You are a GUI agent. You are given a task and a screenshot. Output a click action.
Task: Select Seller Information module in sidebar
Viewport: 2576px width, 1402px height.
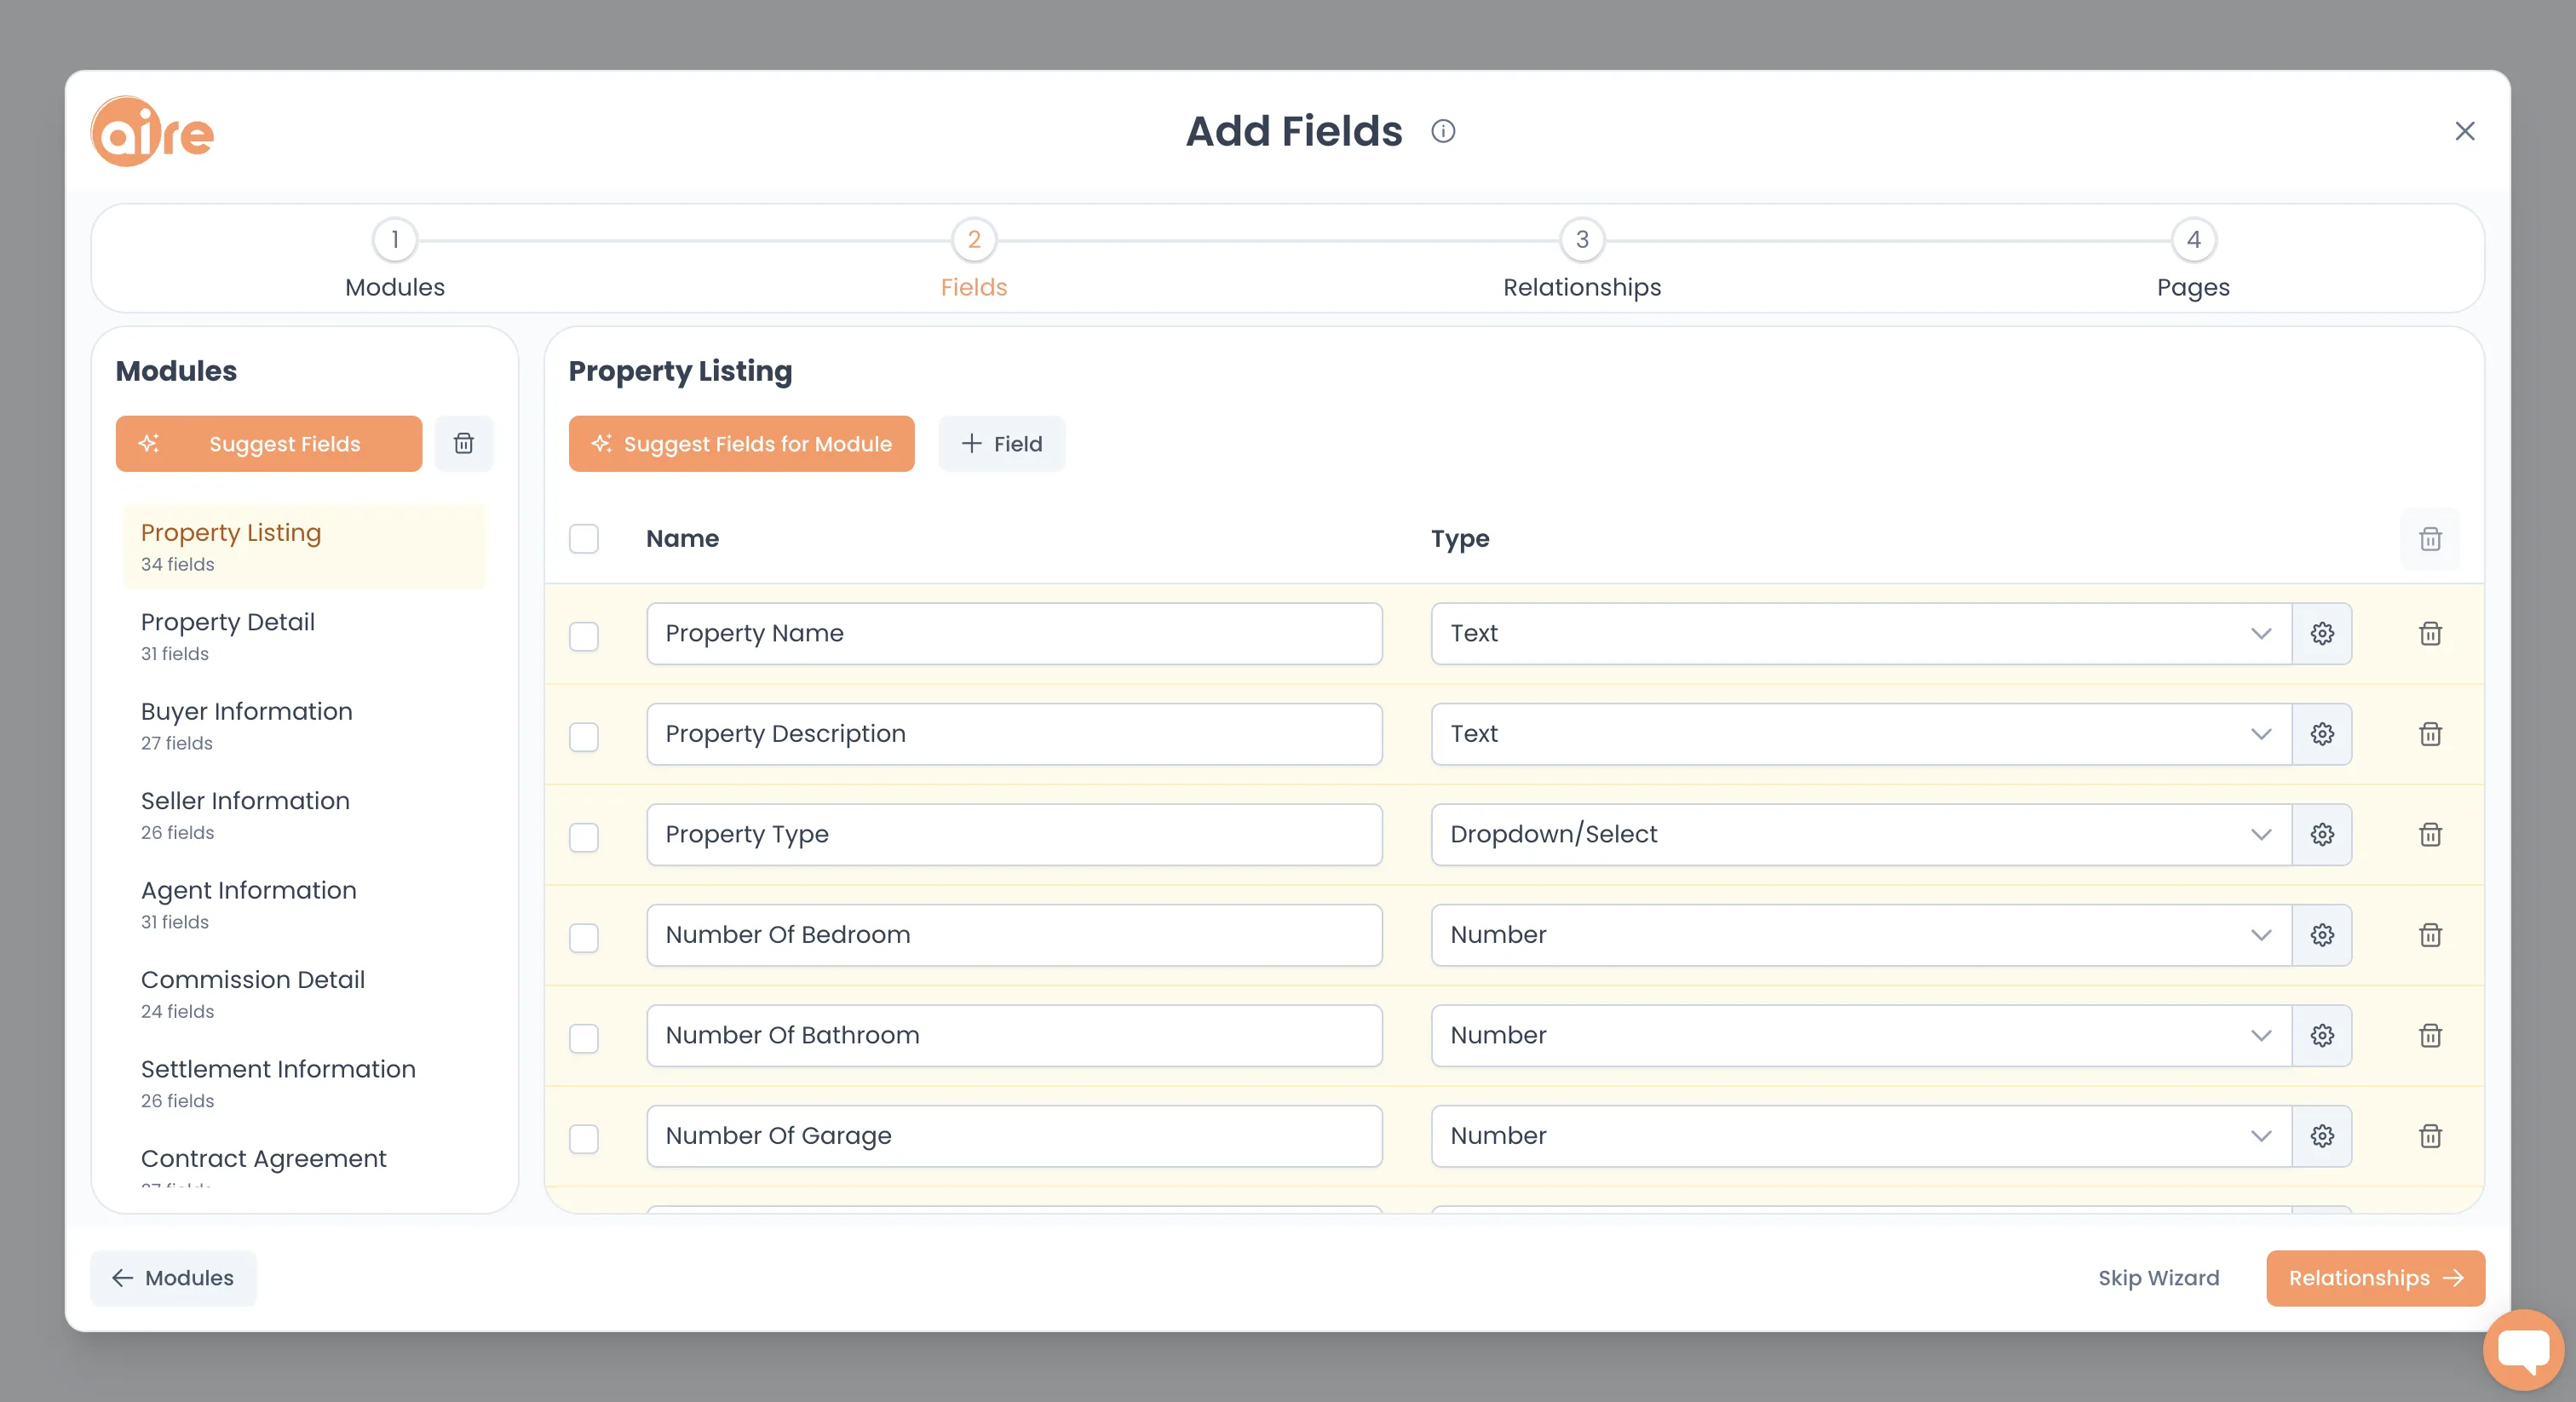(x=304, y=815)
